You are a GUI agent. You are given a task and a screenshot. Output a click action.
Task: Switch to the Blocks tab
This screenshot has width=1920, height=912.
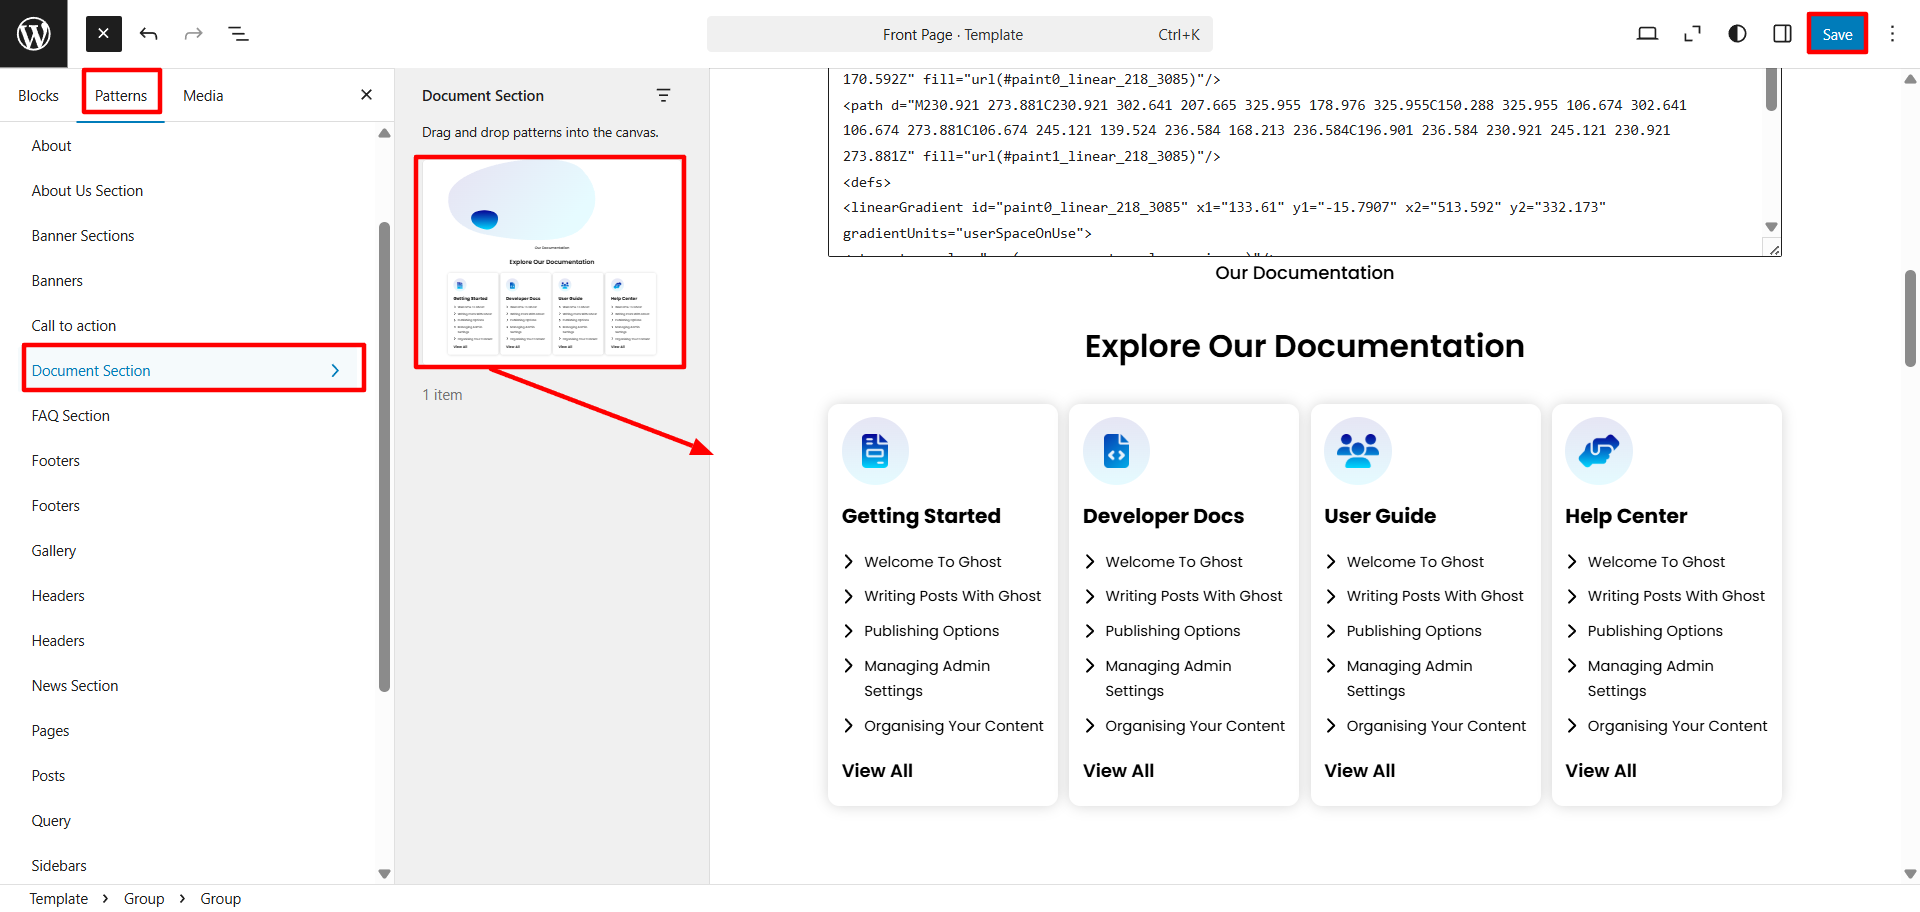(x=39, y=95)
